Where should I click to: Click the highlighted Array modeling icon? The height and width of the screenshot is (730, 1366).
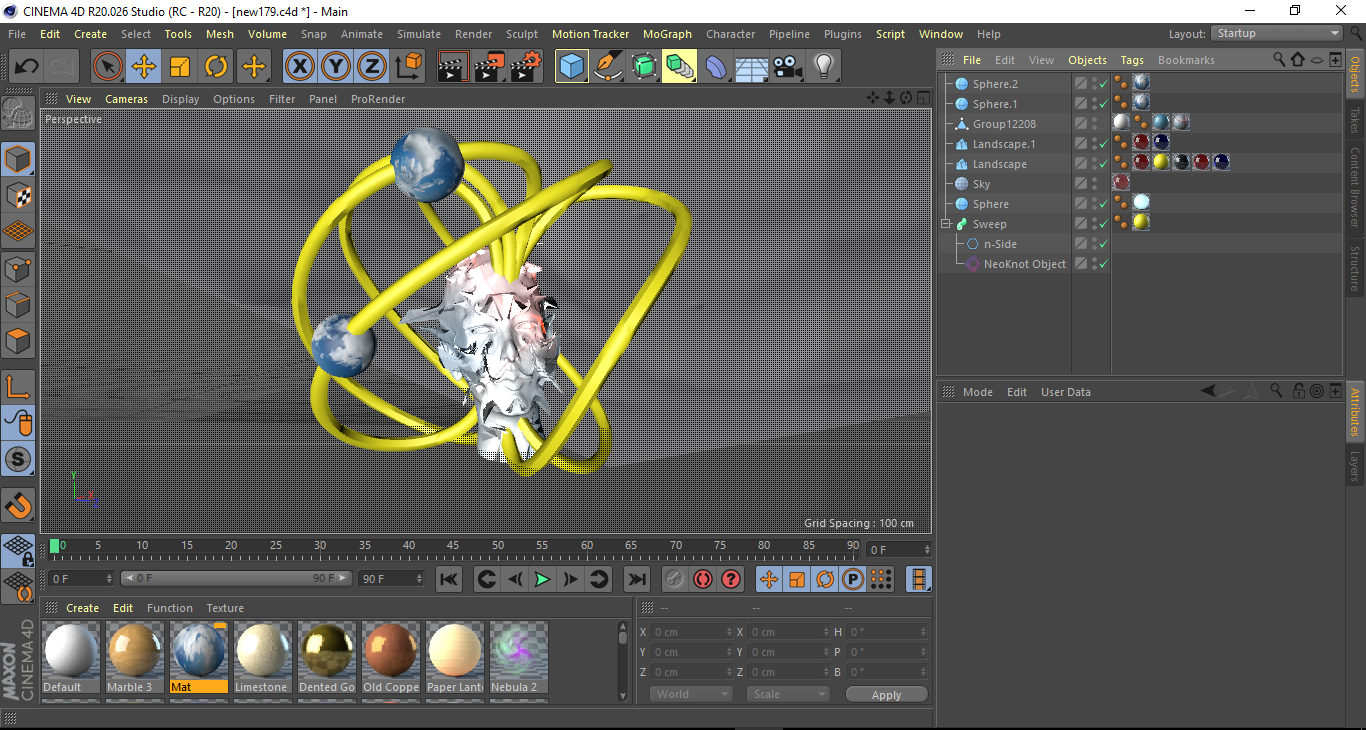(x=680, y=67)
